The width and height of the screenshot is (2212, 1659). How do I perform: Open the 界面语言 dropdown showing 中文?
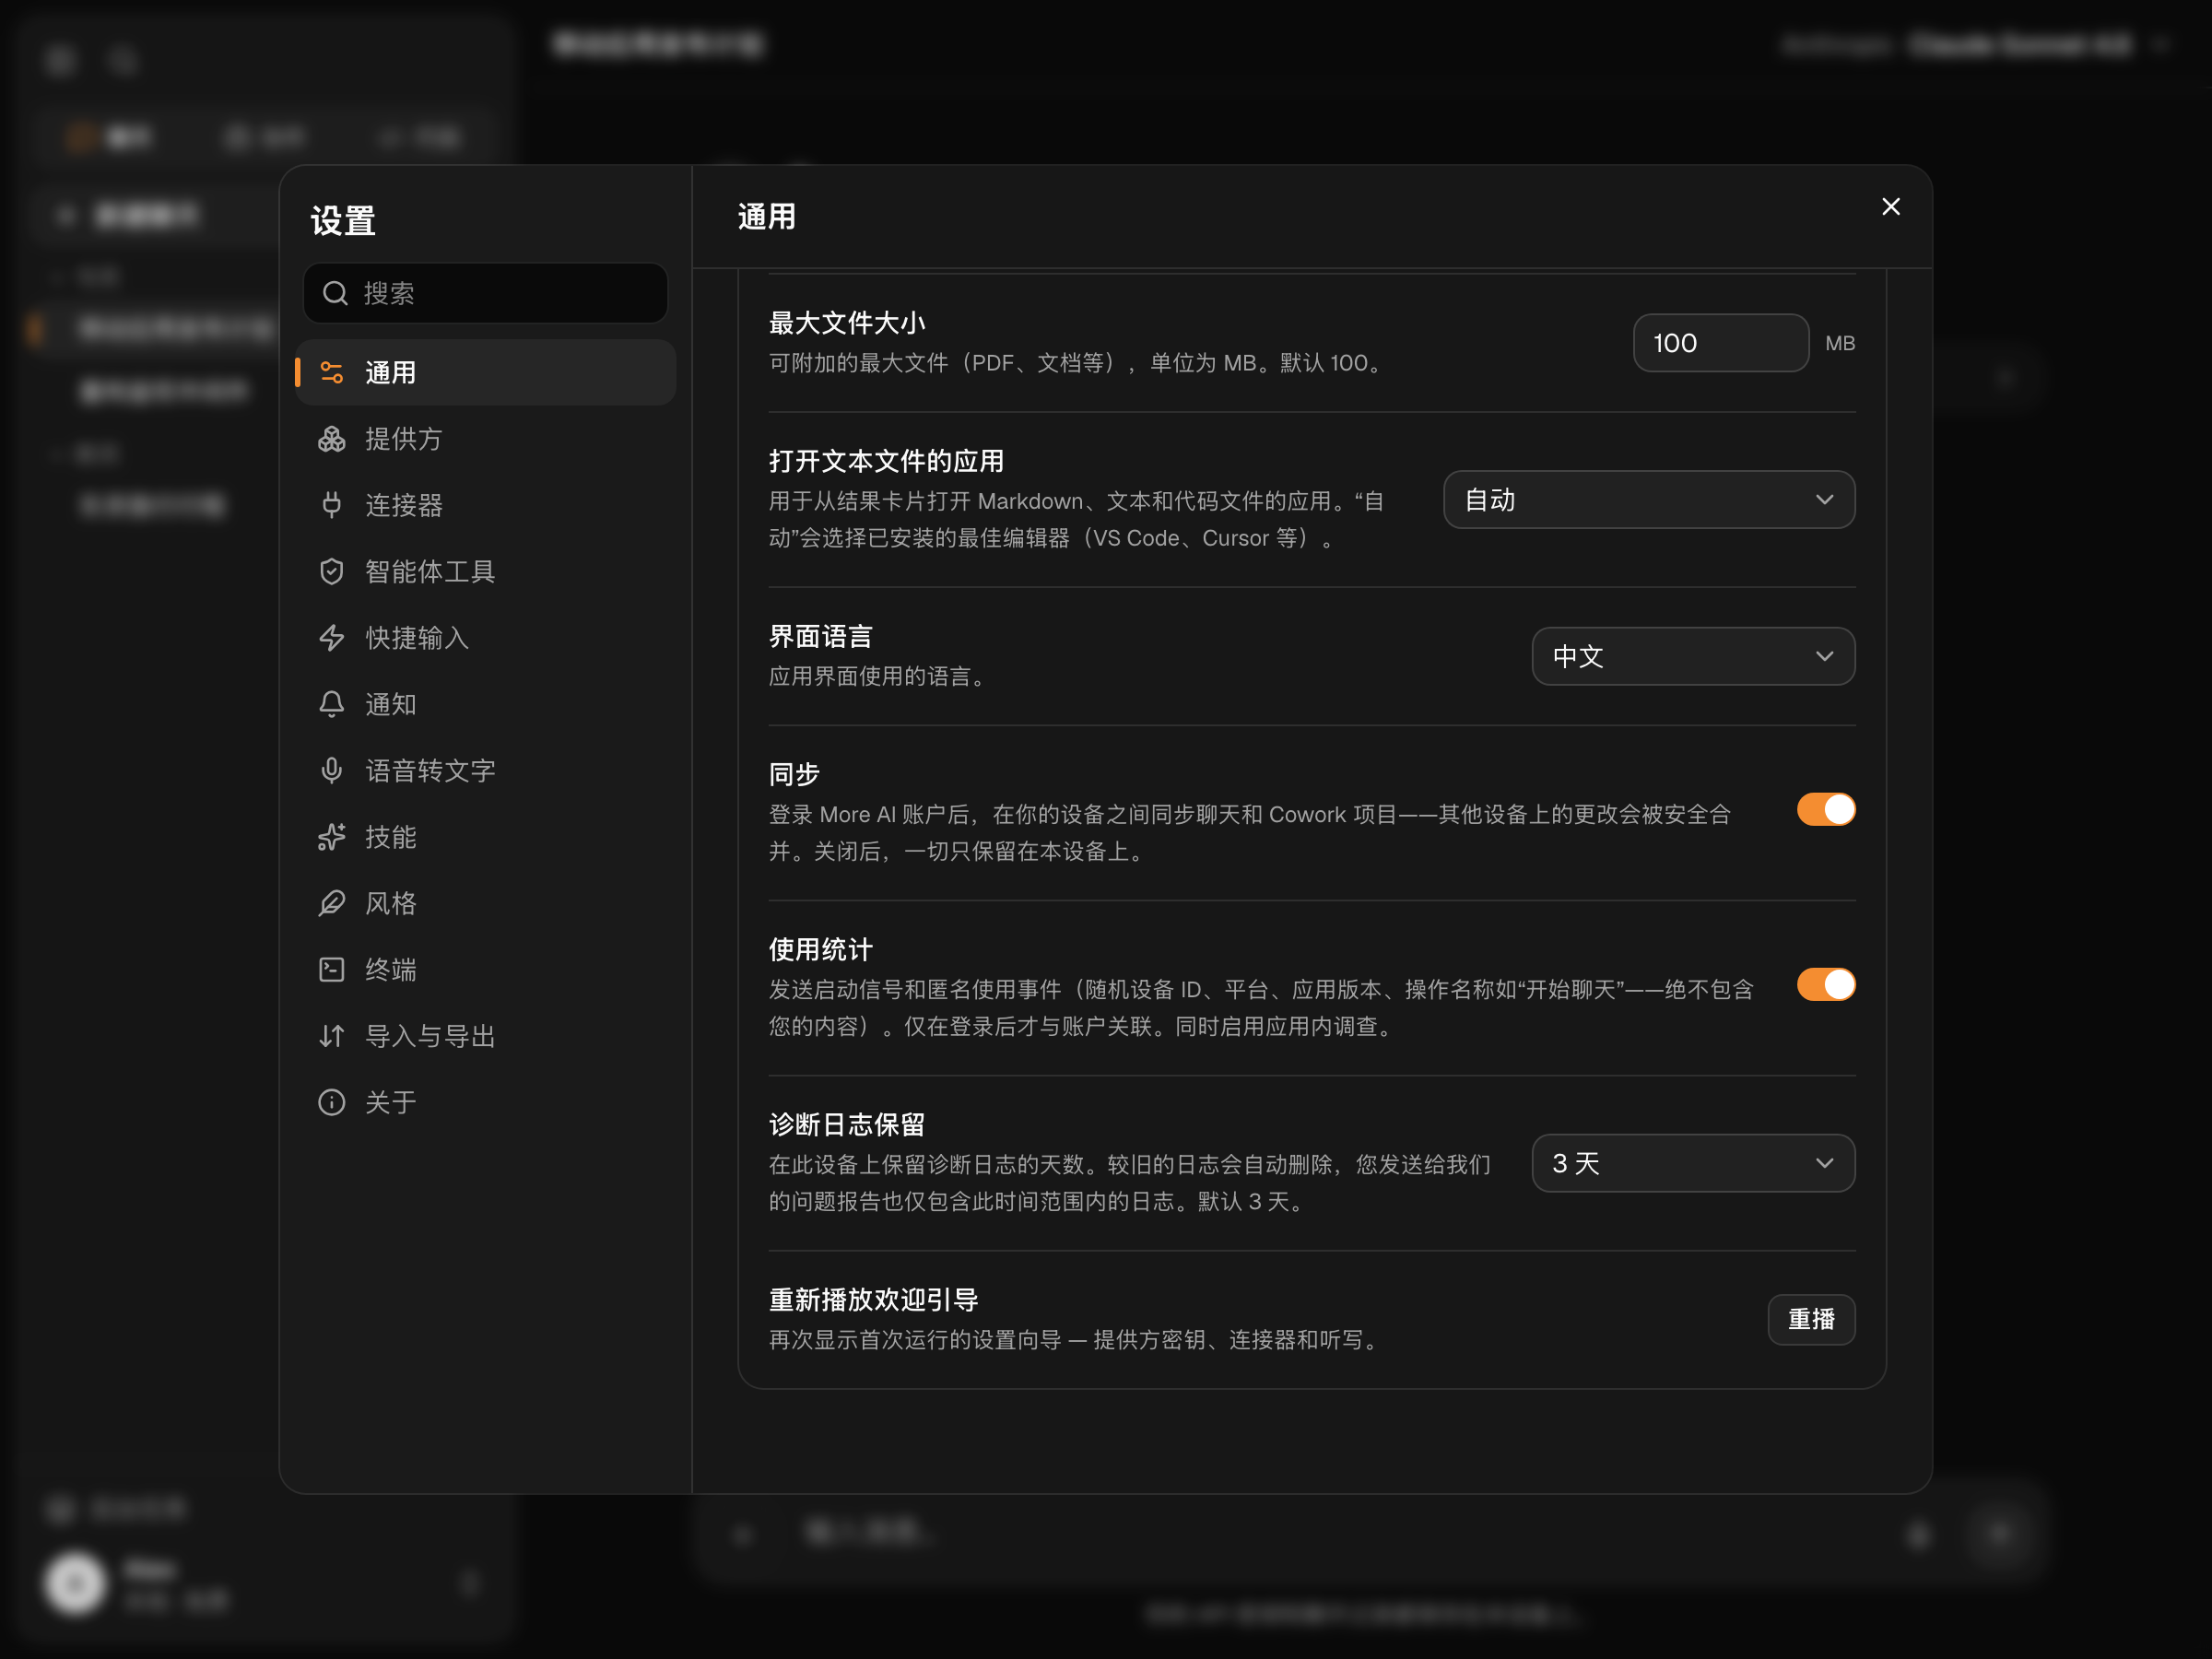coord(1693,656)
